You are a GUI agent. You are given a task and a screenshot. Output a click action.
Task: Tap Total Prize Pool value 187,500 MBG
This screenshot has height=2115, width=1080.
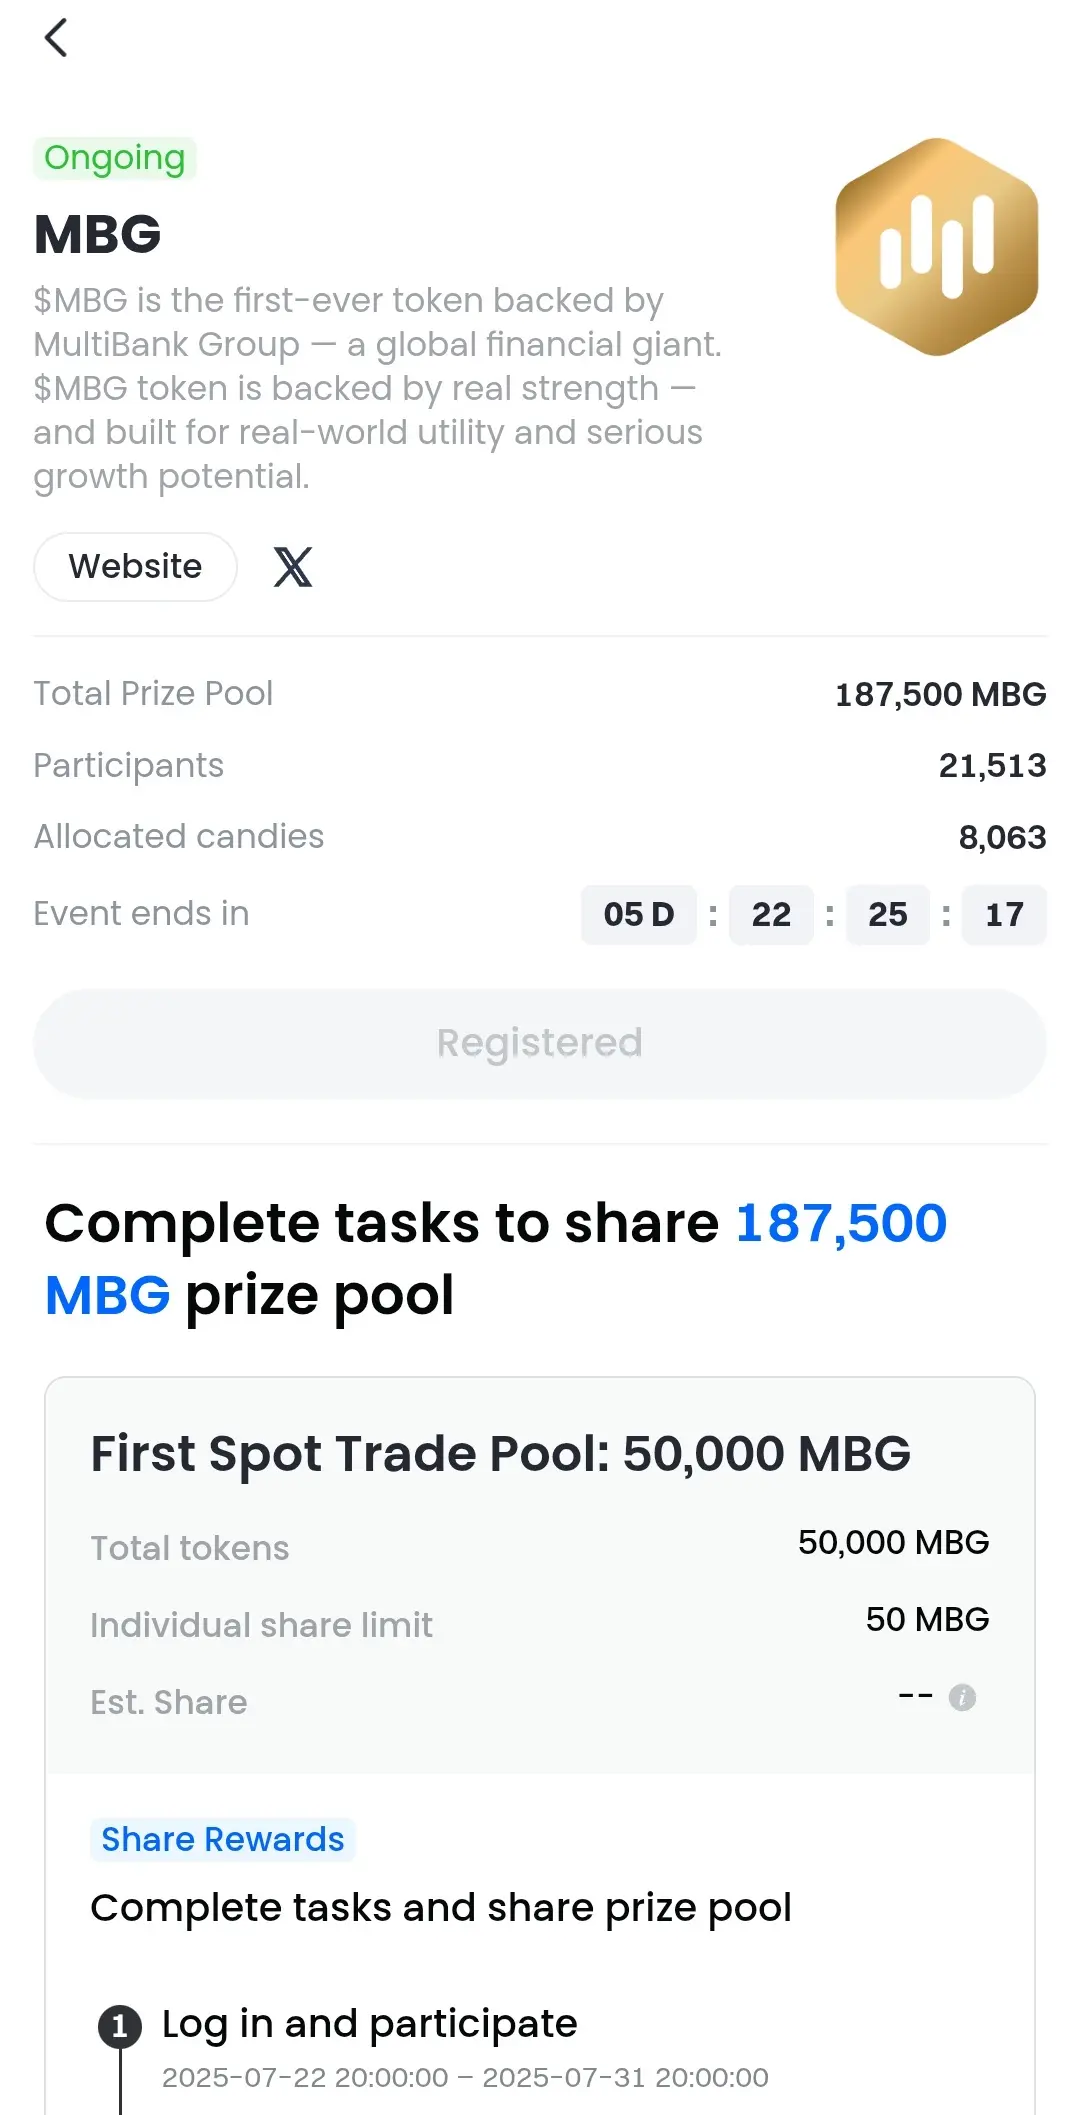coord(941,694)
